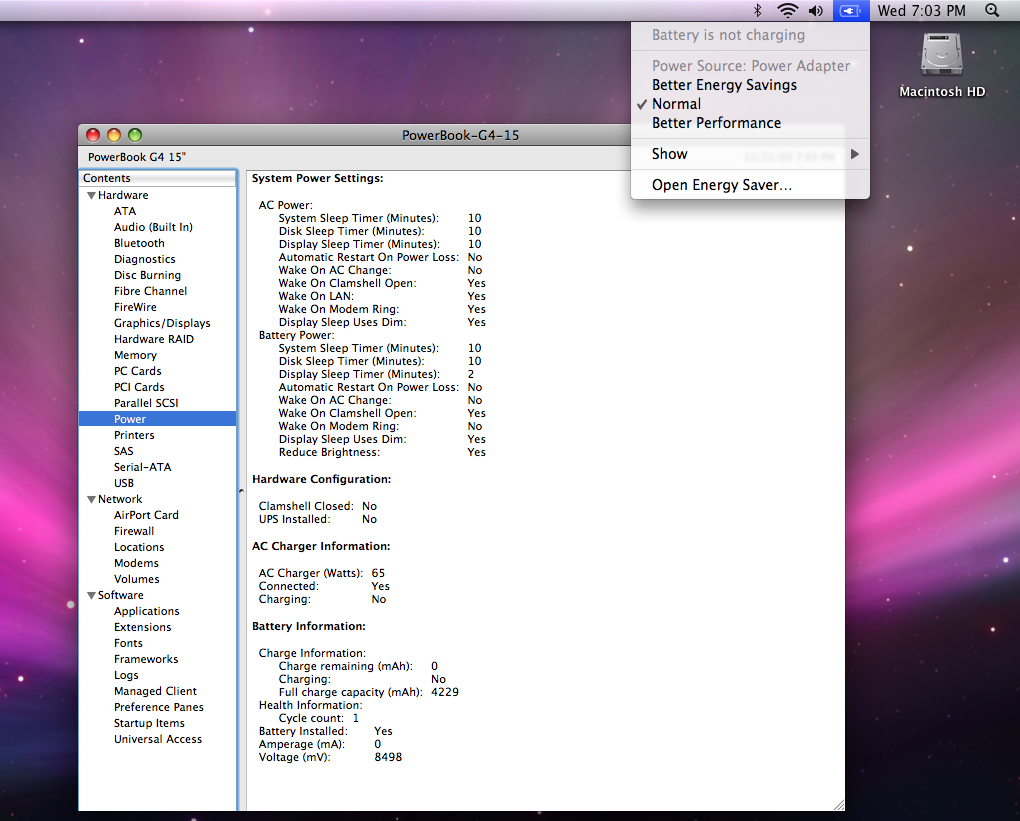The height and width of the screenshot is (821, 1020).
Task: Open Managed Client entry
Action: click(157, 692)
